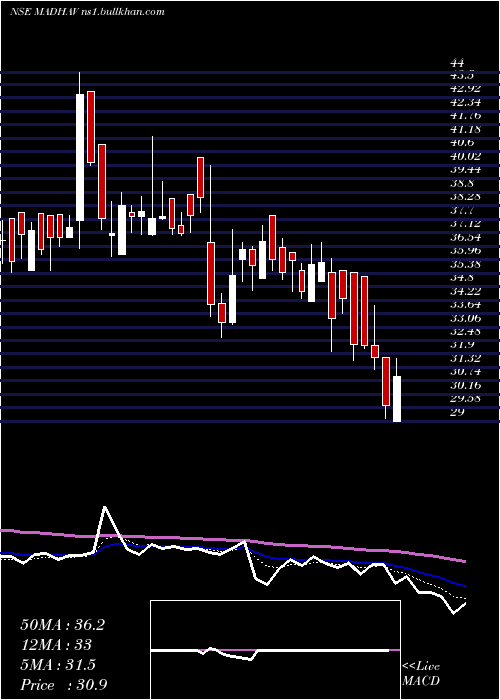The width and height of the screenshot is (500, 700).
Task: Select the 35.38 price axis label
Action: coord(465,264)
